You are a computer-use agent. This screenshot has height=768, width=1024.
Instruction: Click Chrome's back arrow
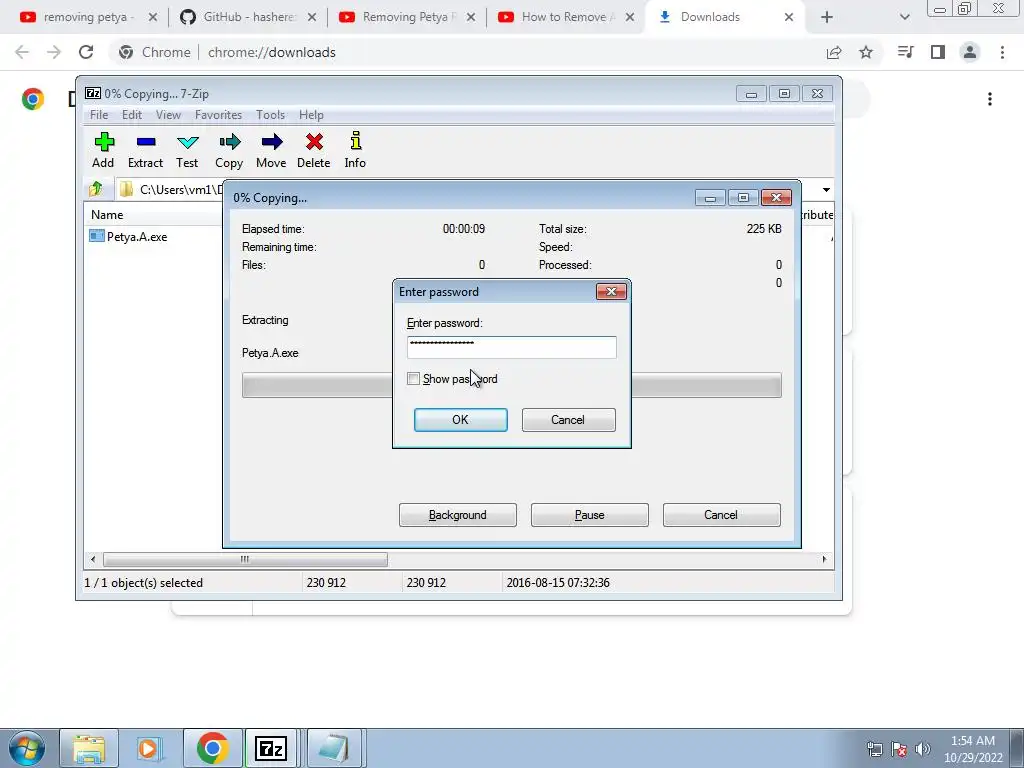(x=22, y=52)
